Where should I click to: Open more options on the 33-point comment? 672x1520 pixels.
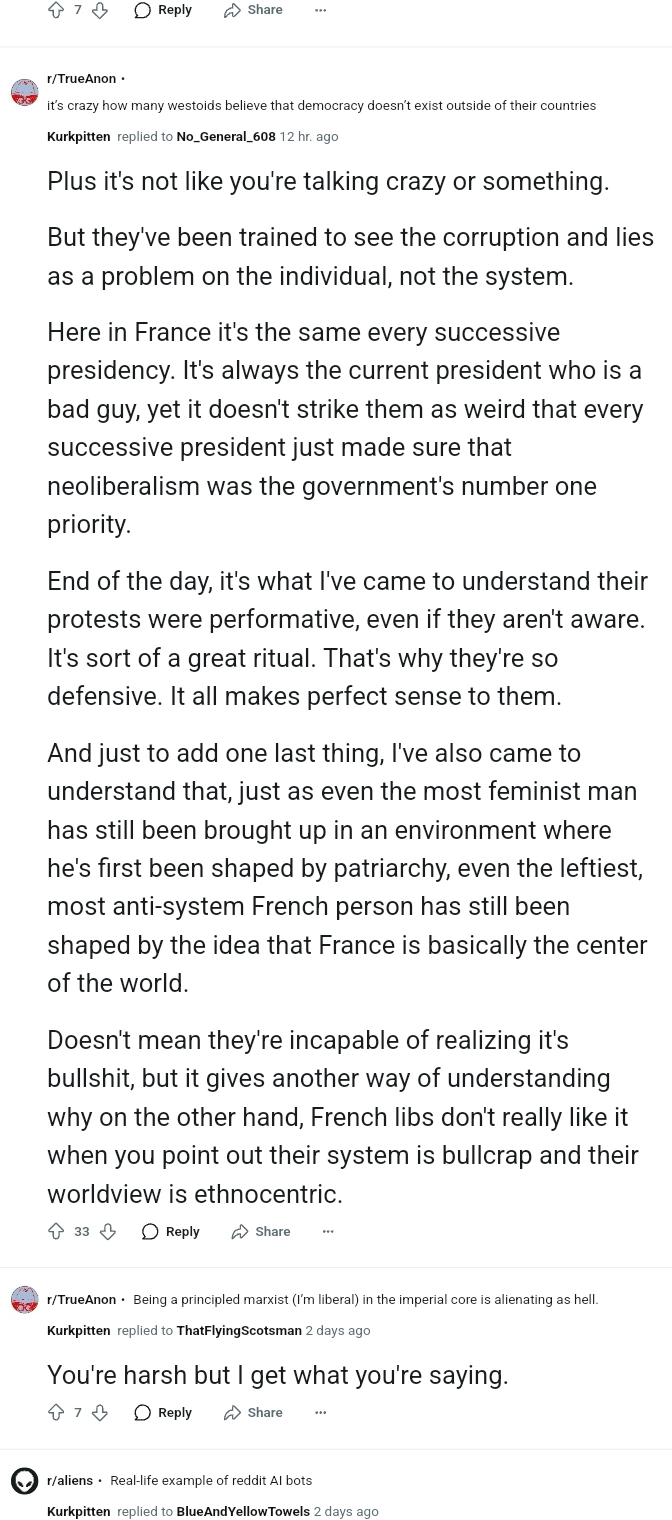tap(328, 1231)
